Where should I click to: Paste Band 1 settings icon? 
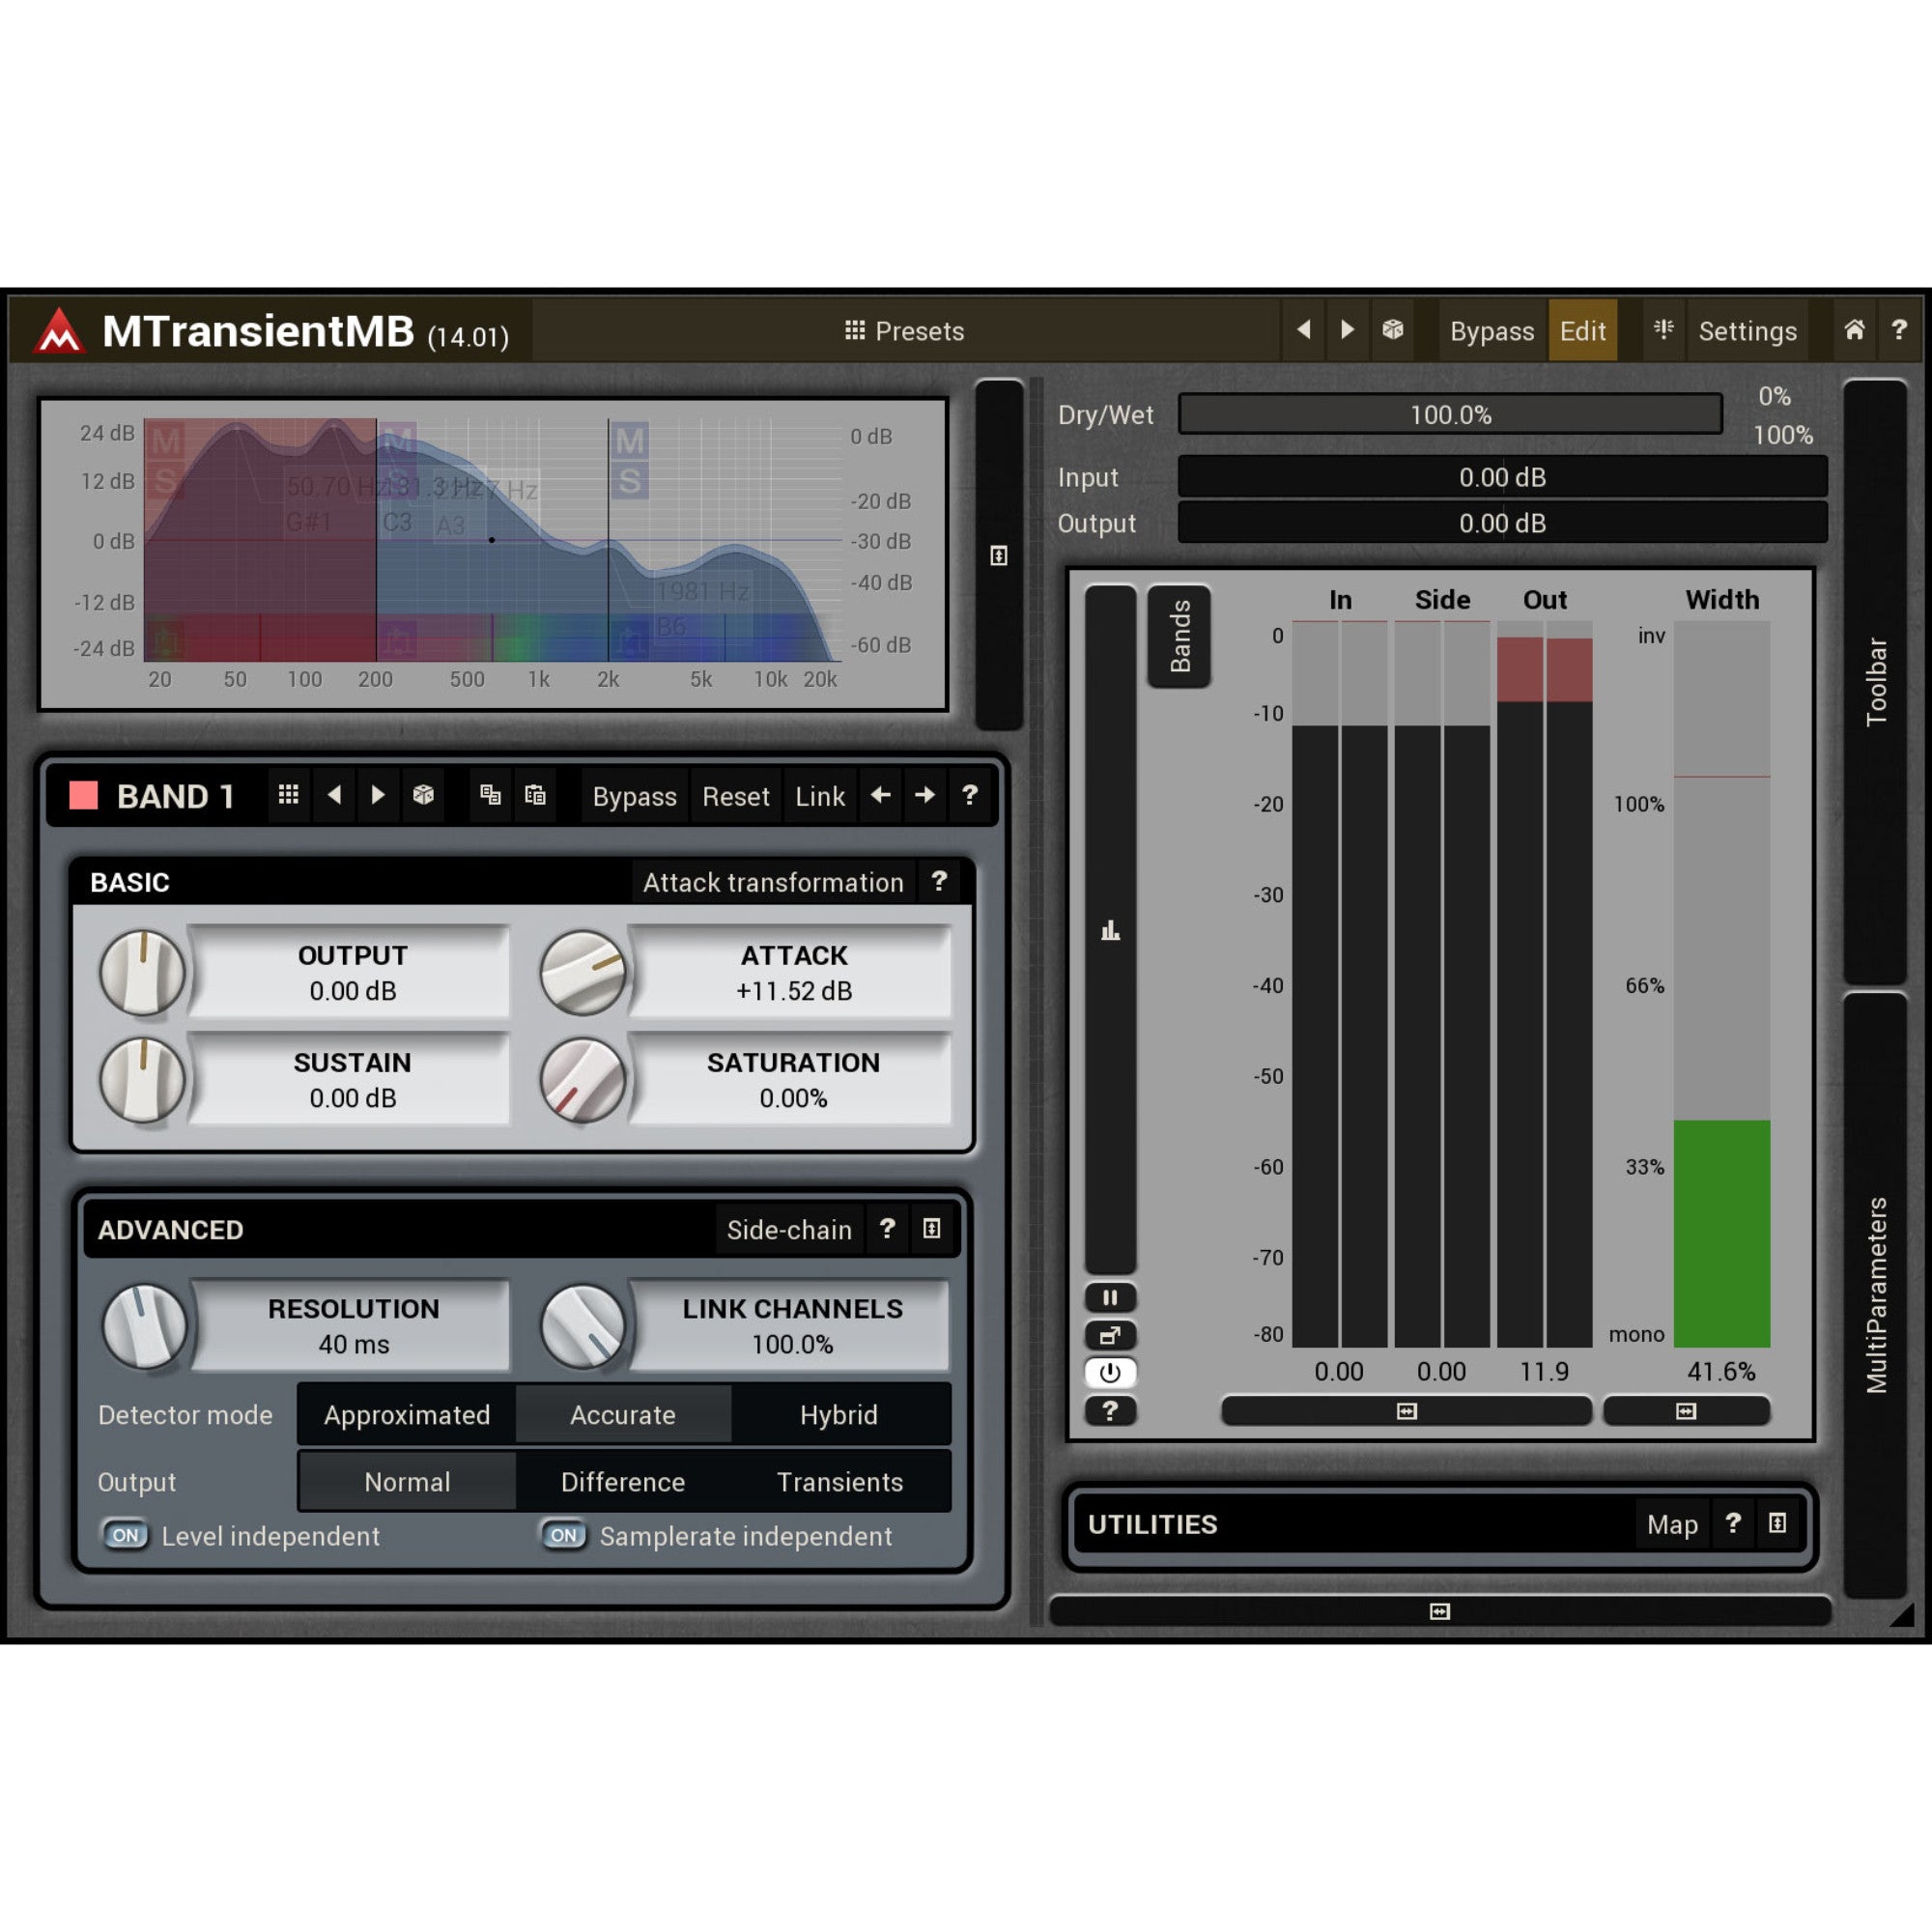[535, 795]
